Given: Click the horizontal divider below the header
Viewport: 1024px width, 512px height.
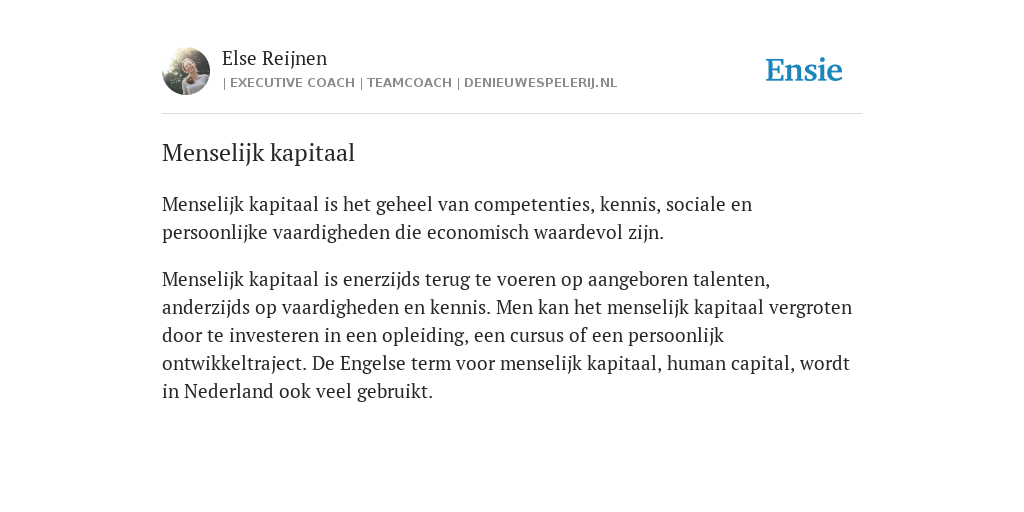Looking at the screenshot, I should [512, 114].
